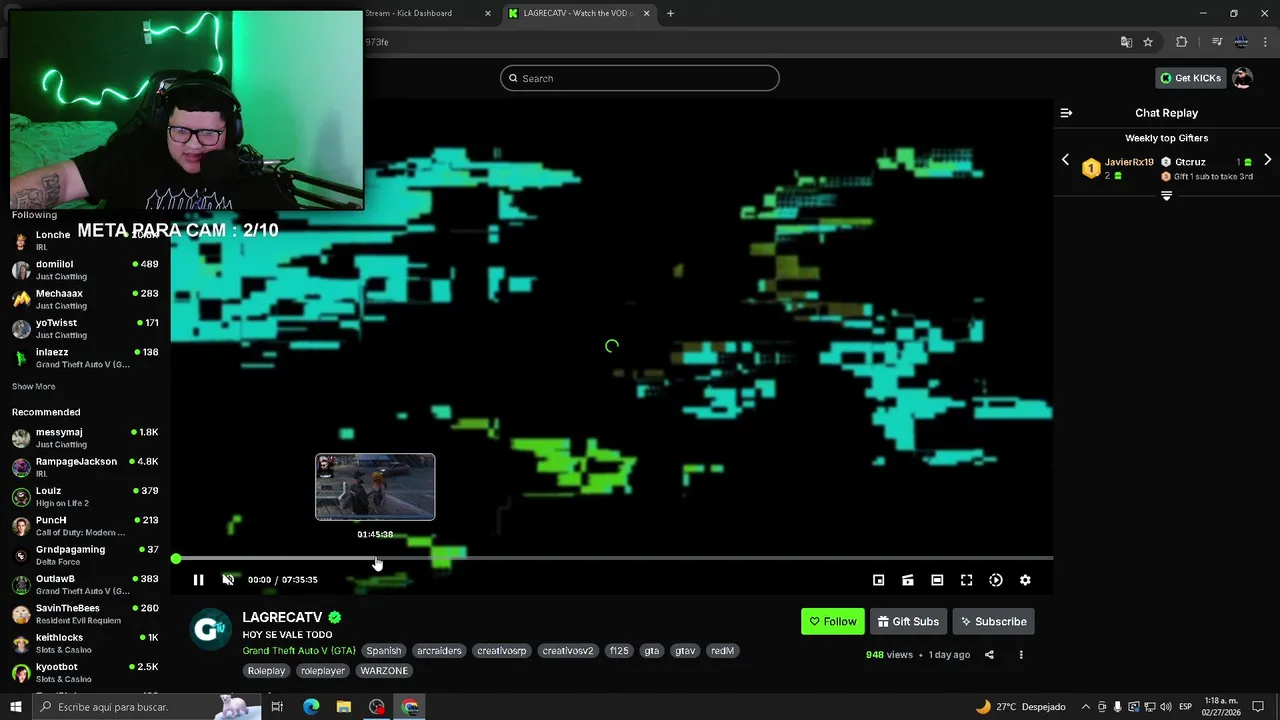This screenshot has height=720, width=1280.
Task: Collapse the Chat Replay panel
Action: [x=1066, y=113]
